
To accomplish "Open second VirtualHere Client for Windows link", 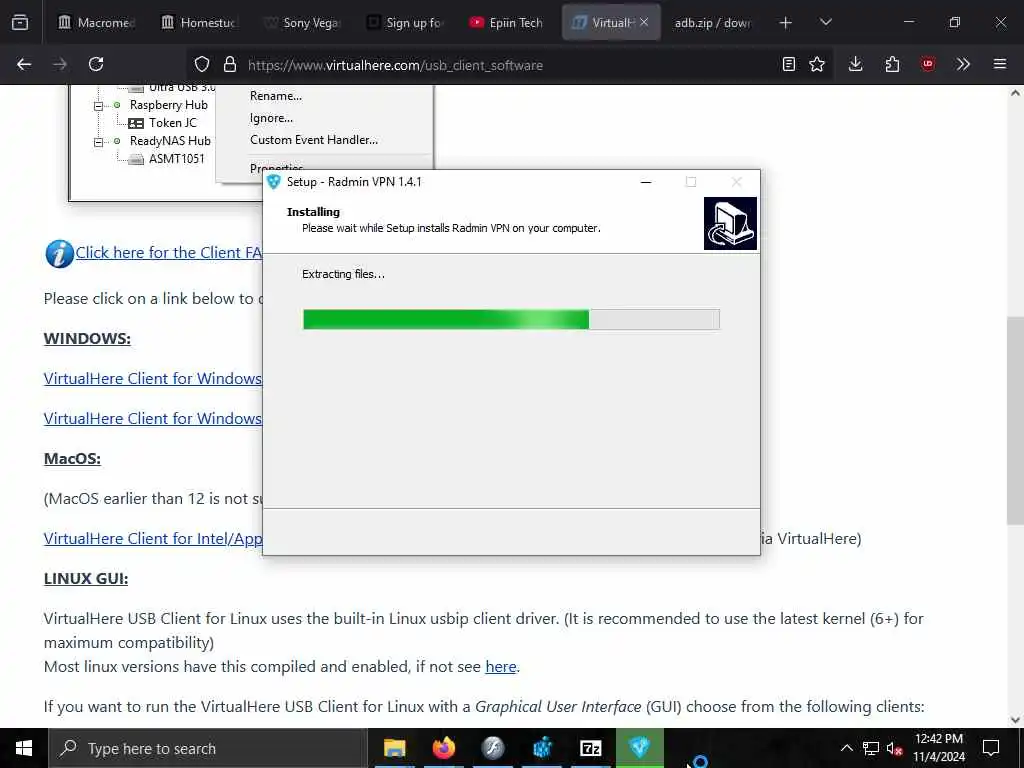I will point(153,419).
